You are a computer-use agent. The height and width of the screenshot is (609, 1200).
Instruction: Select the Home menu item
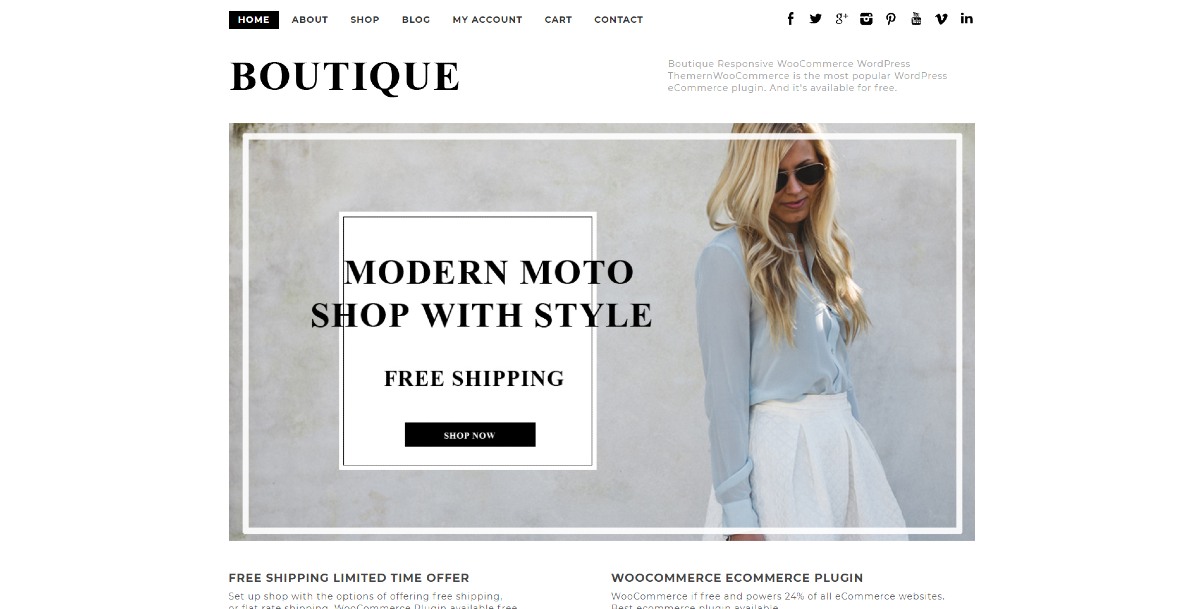[254, 20]
